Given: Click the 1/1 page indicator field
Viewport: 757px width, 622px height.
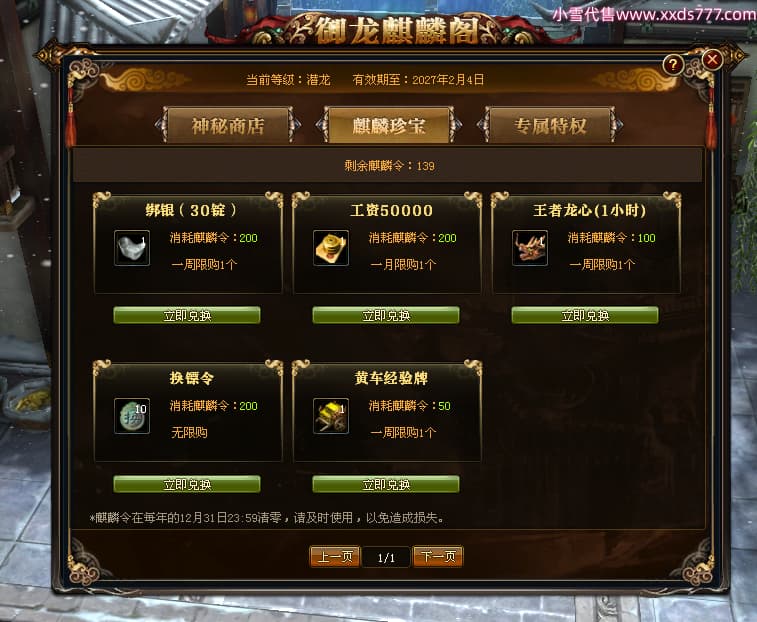Looking at the screenshot, I should (x=386, y=557).
